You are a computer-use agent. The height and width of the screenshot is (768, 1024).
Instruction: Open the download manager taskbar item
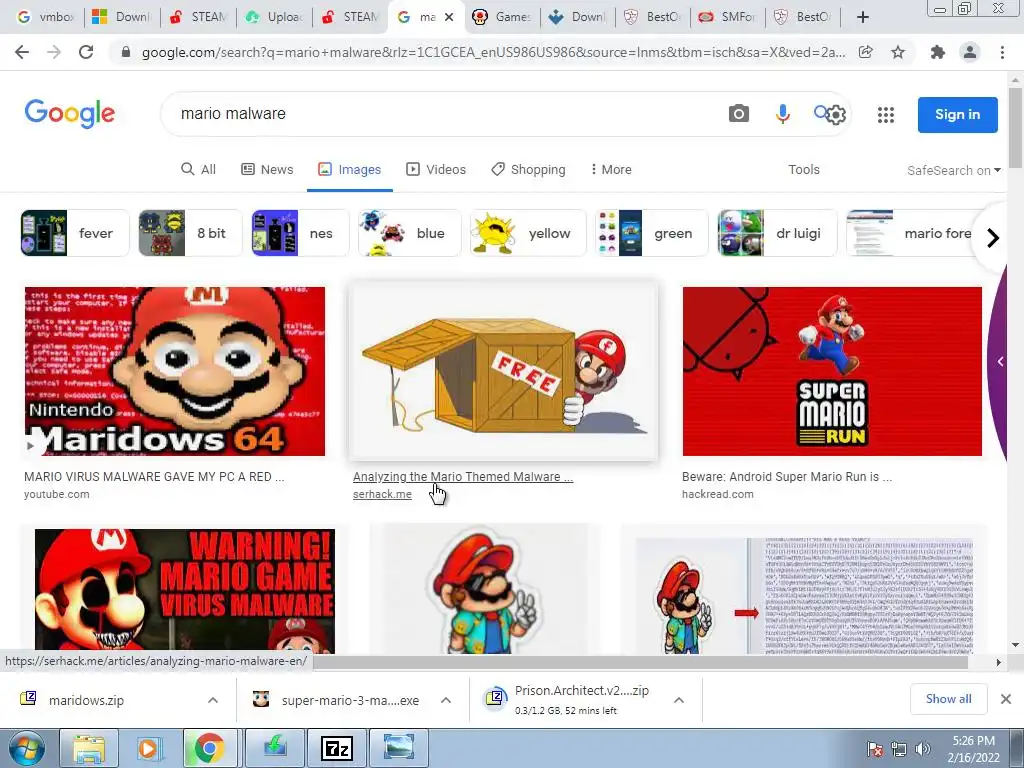click(276, 748)
